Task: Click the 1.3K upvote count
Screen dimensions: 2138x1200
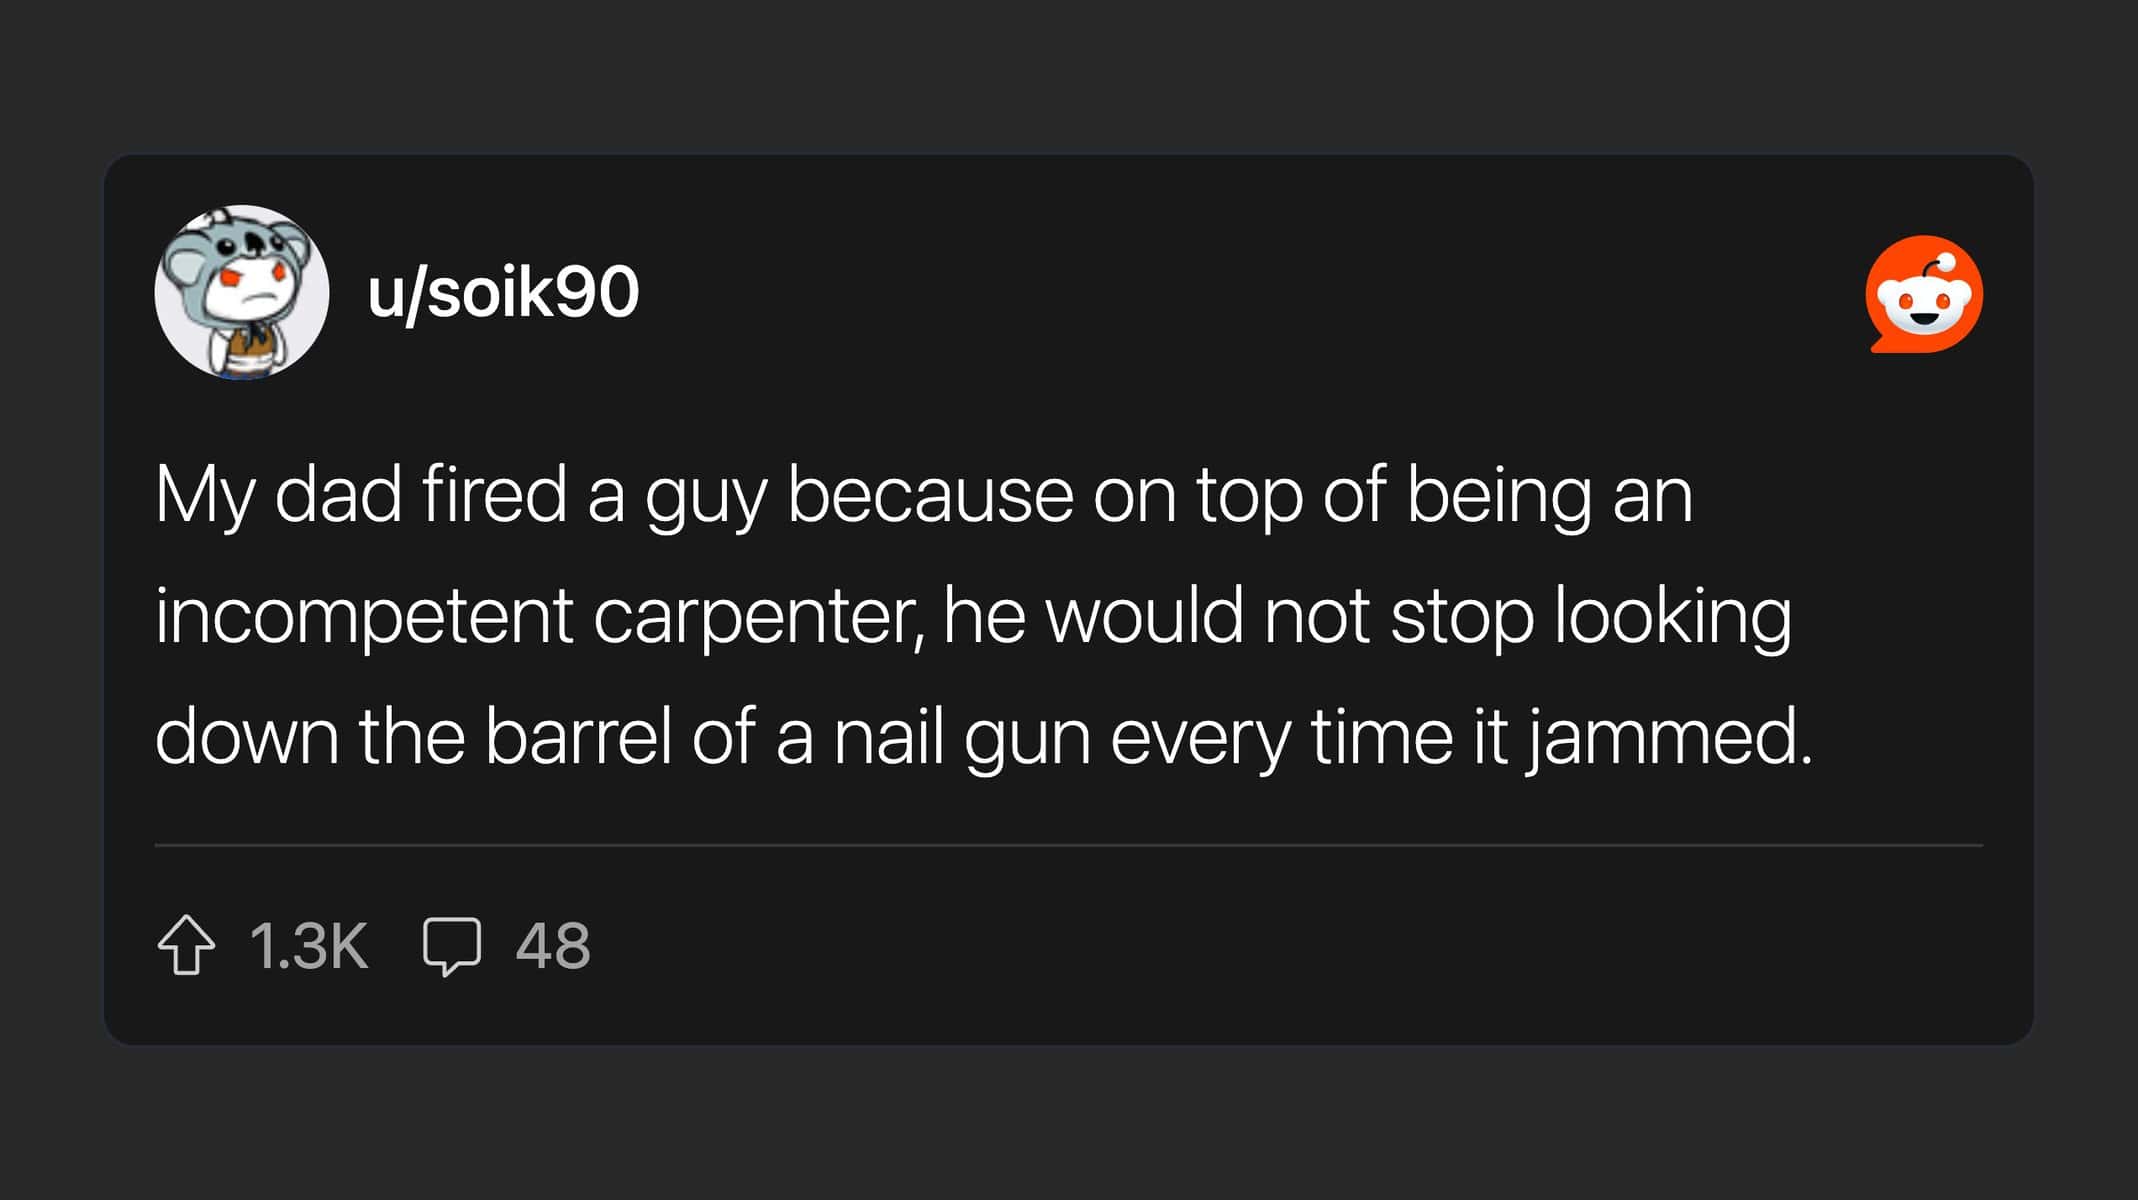Action: [x=309, y=946]
